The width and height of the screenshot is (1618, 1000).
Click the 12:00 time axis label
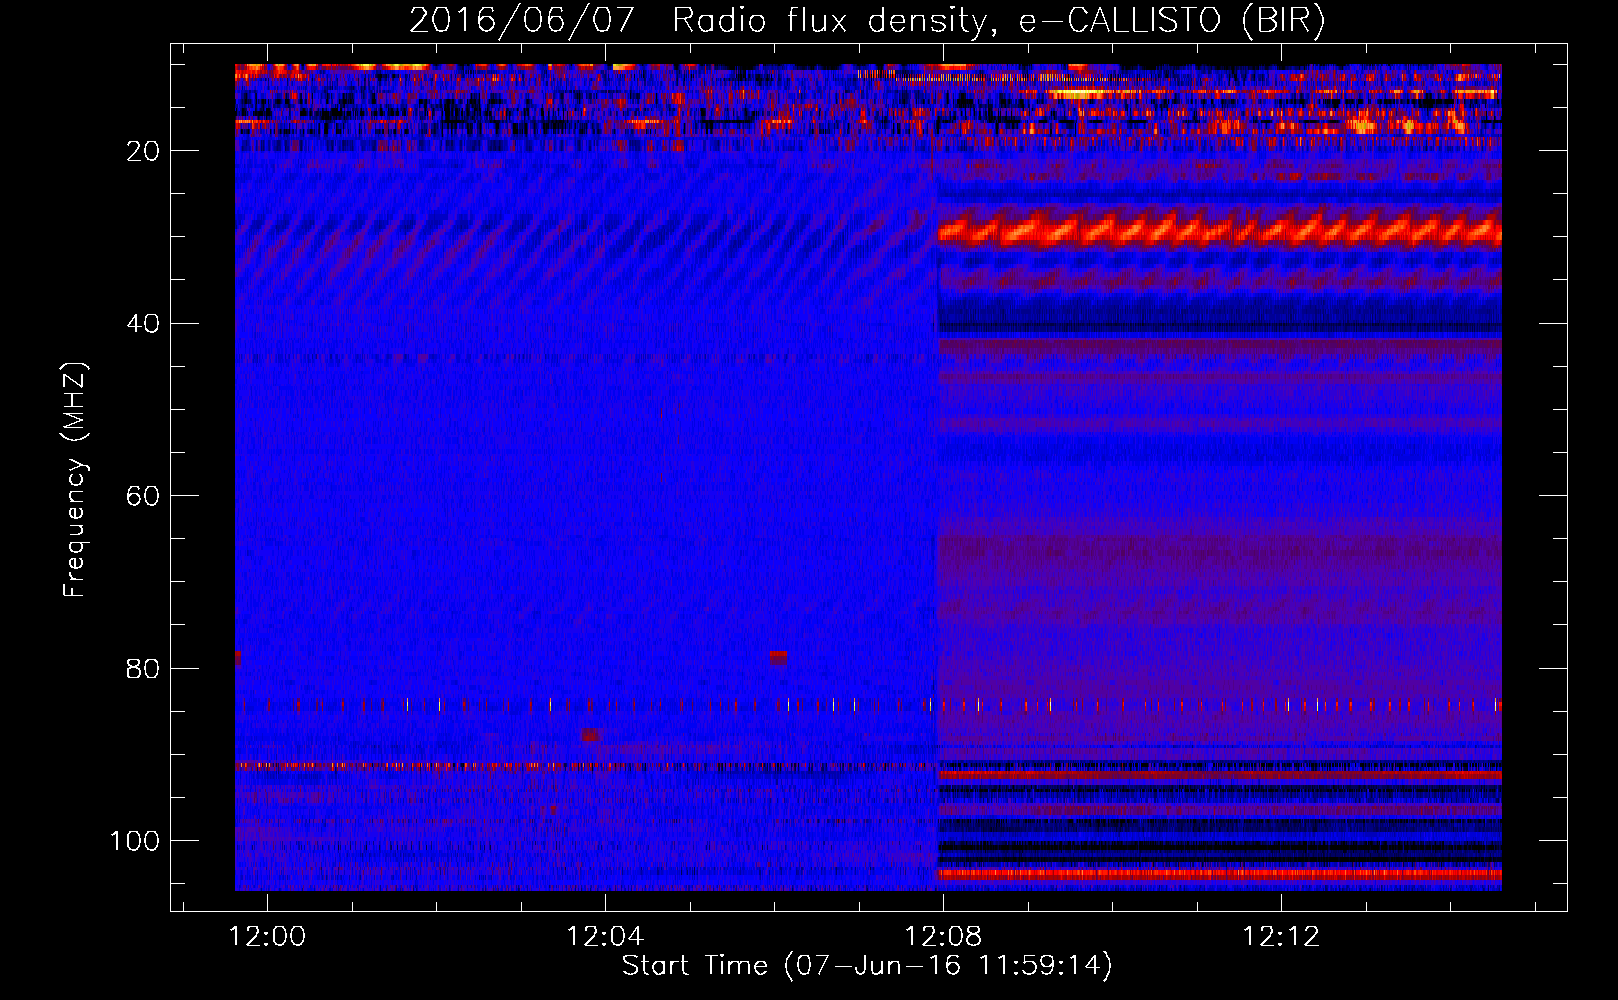pos(267,937)
